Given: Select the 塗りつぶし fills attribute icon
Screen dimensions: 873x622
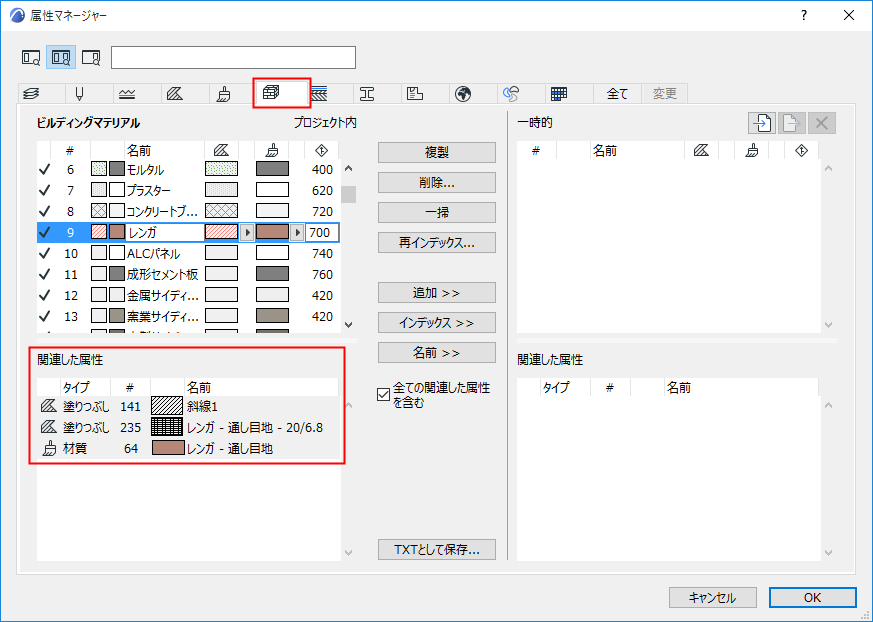Looking at the screenshot, I should [177, 93].
